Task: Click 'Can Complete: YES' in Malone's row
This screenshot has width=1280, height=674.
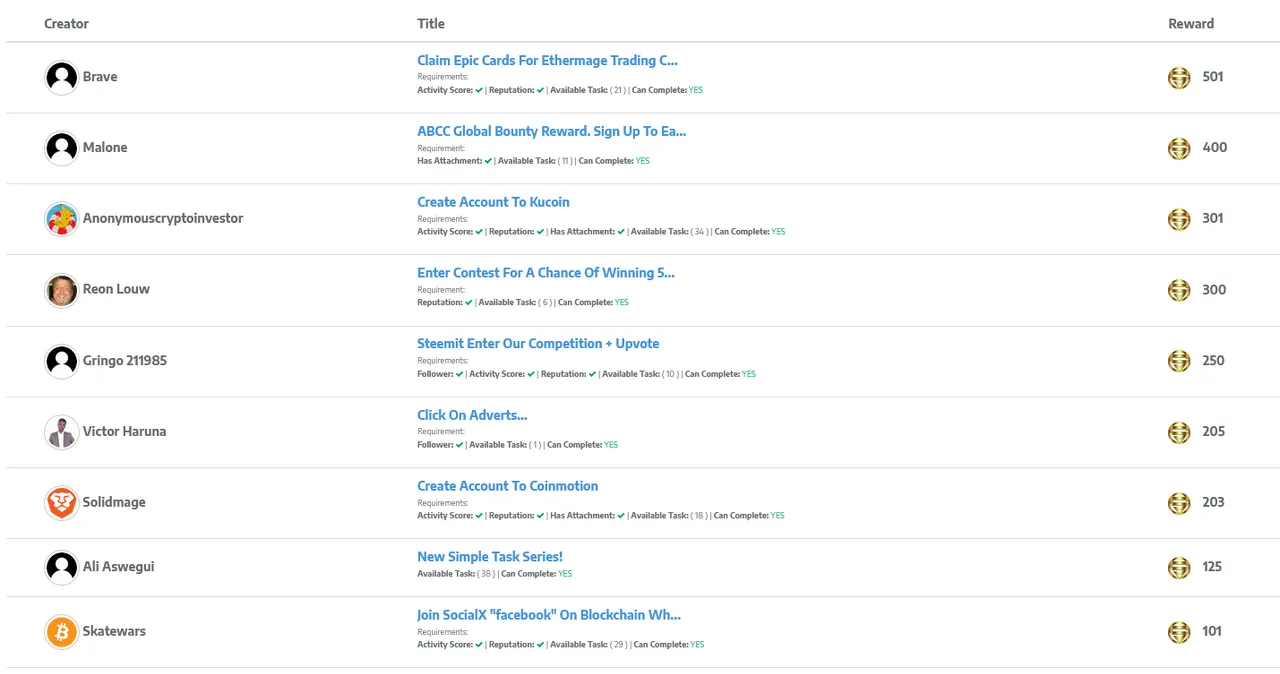Action: pyautogui.click(x=614, y=161)
